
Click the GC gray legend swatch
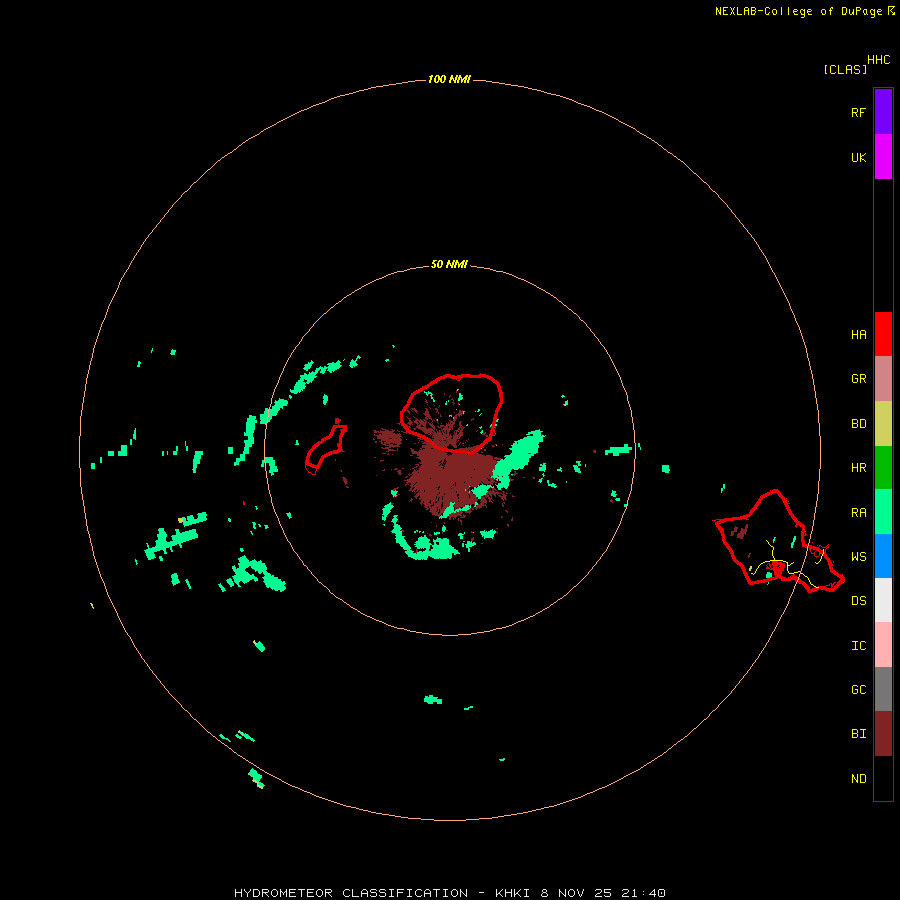tap(883, 689)
